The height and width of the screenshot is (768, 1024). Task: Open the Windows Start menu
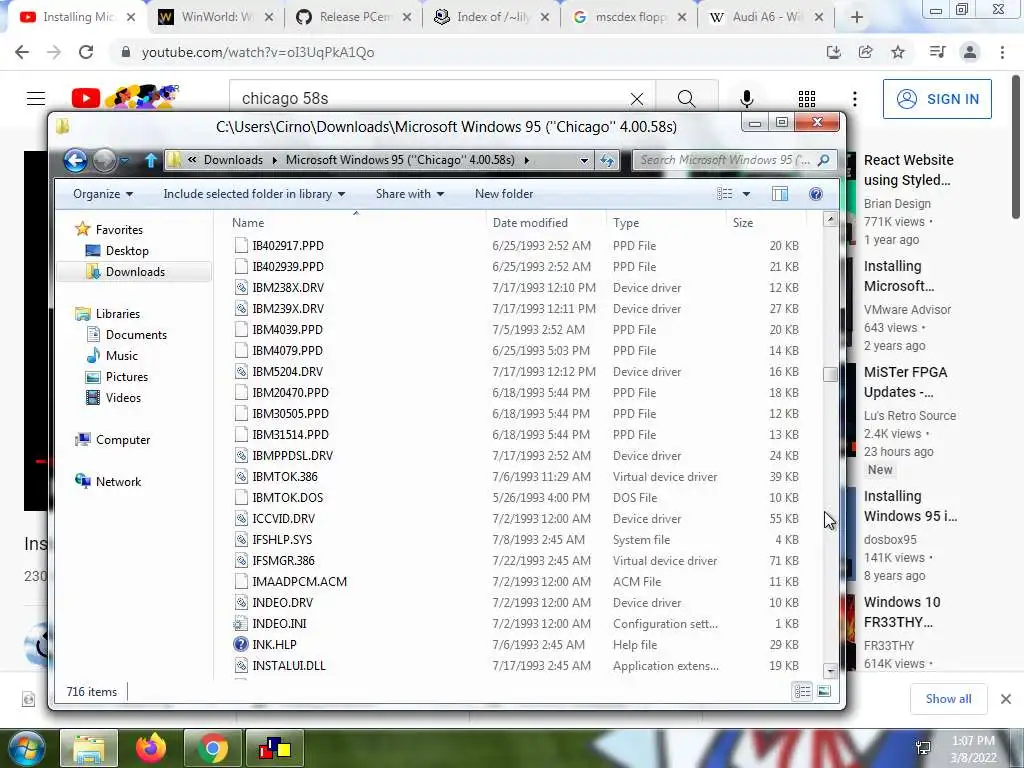(25, 748)
